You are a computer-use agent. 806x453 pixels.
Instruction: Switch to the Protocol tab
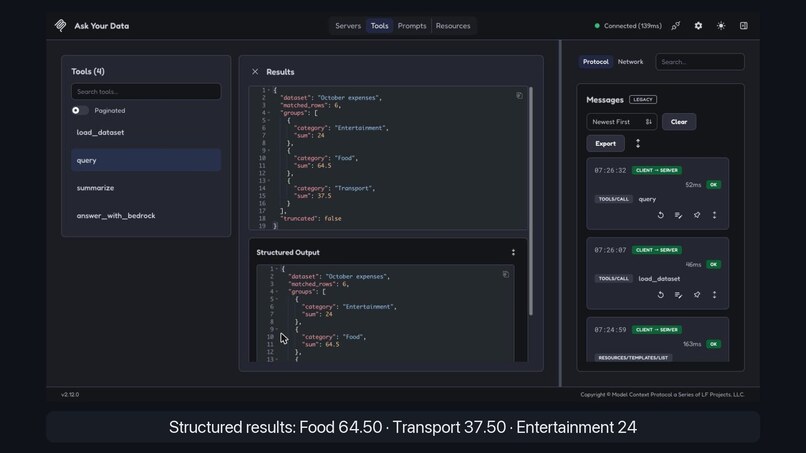click(596, 62)
